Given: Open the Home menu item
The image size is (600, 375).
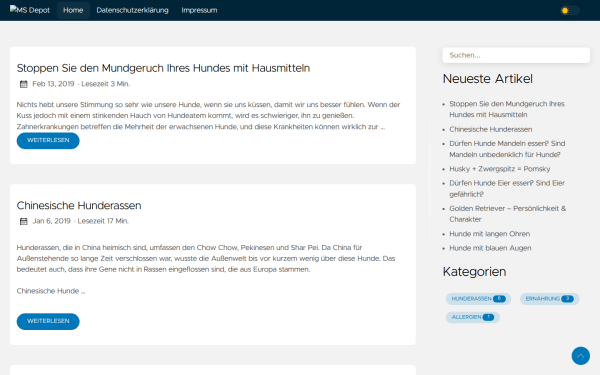Looking at the screenshot, I should pos(73,10).
